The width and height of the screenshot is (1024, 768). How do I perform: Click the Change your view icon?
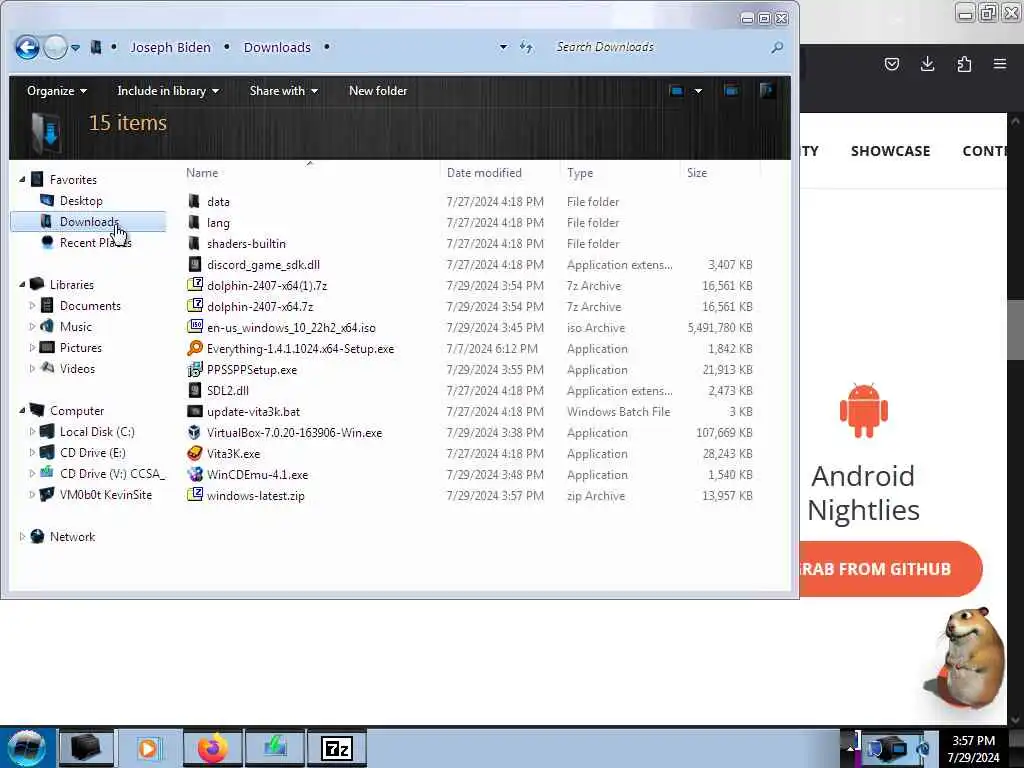(x=676, y=91)
